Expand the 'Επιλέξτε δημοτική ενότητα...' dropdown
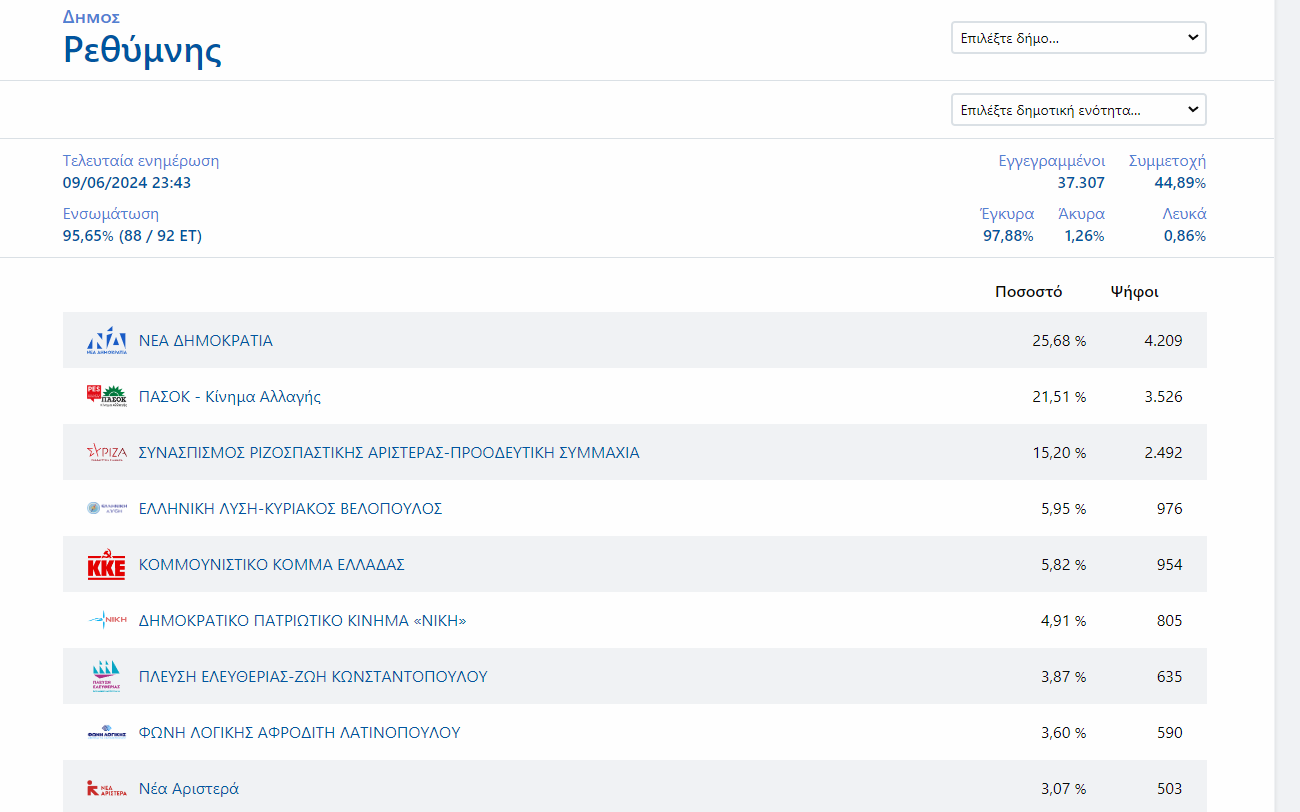Viewport: 1300px width, 812px height. [1078, 110]
